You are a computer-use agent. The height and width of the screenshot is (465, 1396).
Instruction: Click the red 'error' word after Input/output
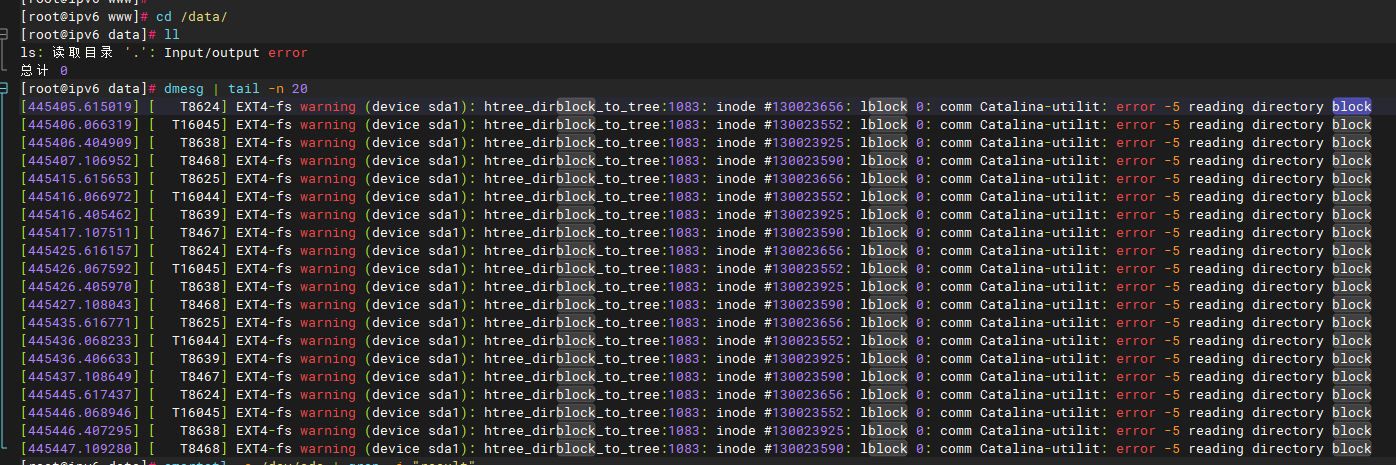click(287, 53)
